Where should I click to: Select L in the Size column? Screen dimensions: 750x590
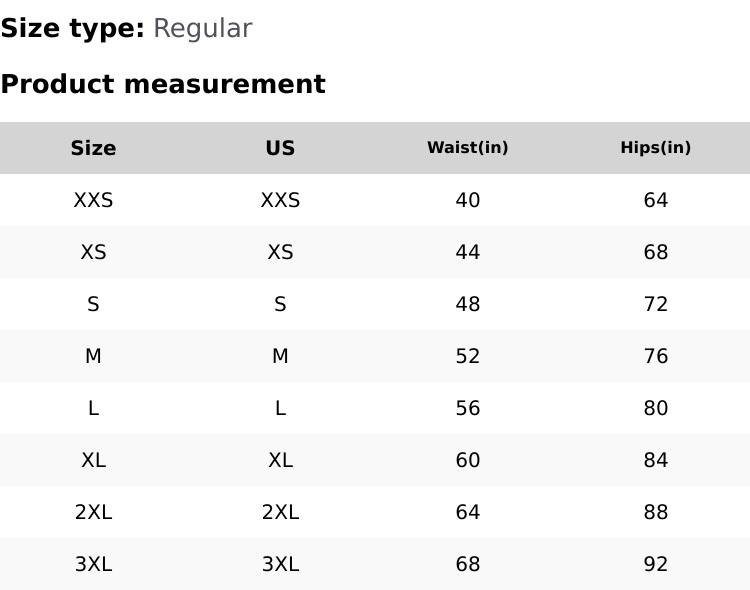[x=93, y=408]
